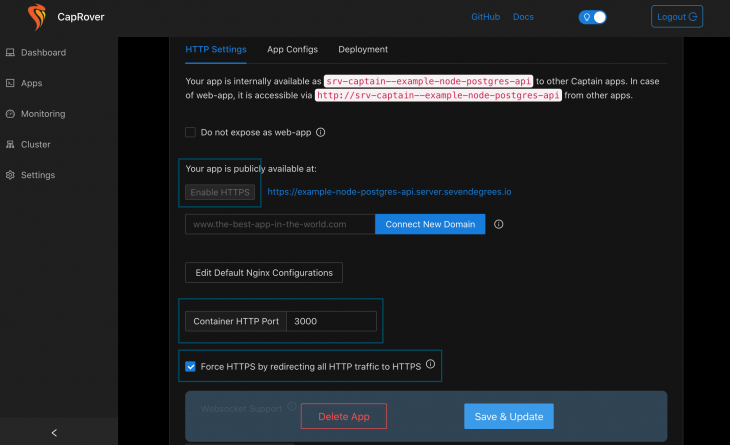Screen dimensions: 730x445
Task: Click info icon next to Do not expose as web-app
Action: tap(321, 132)
